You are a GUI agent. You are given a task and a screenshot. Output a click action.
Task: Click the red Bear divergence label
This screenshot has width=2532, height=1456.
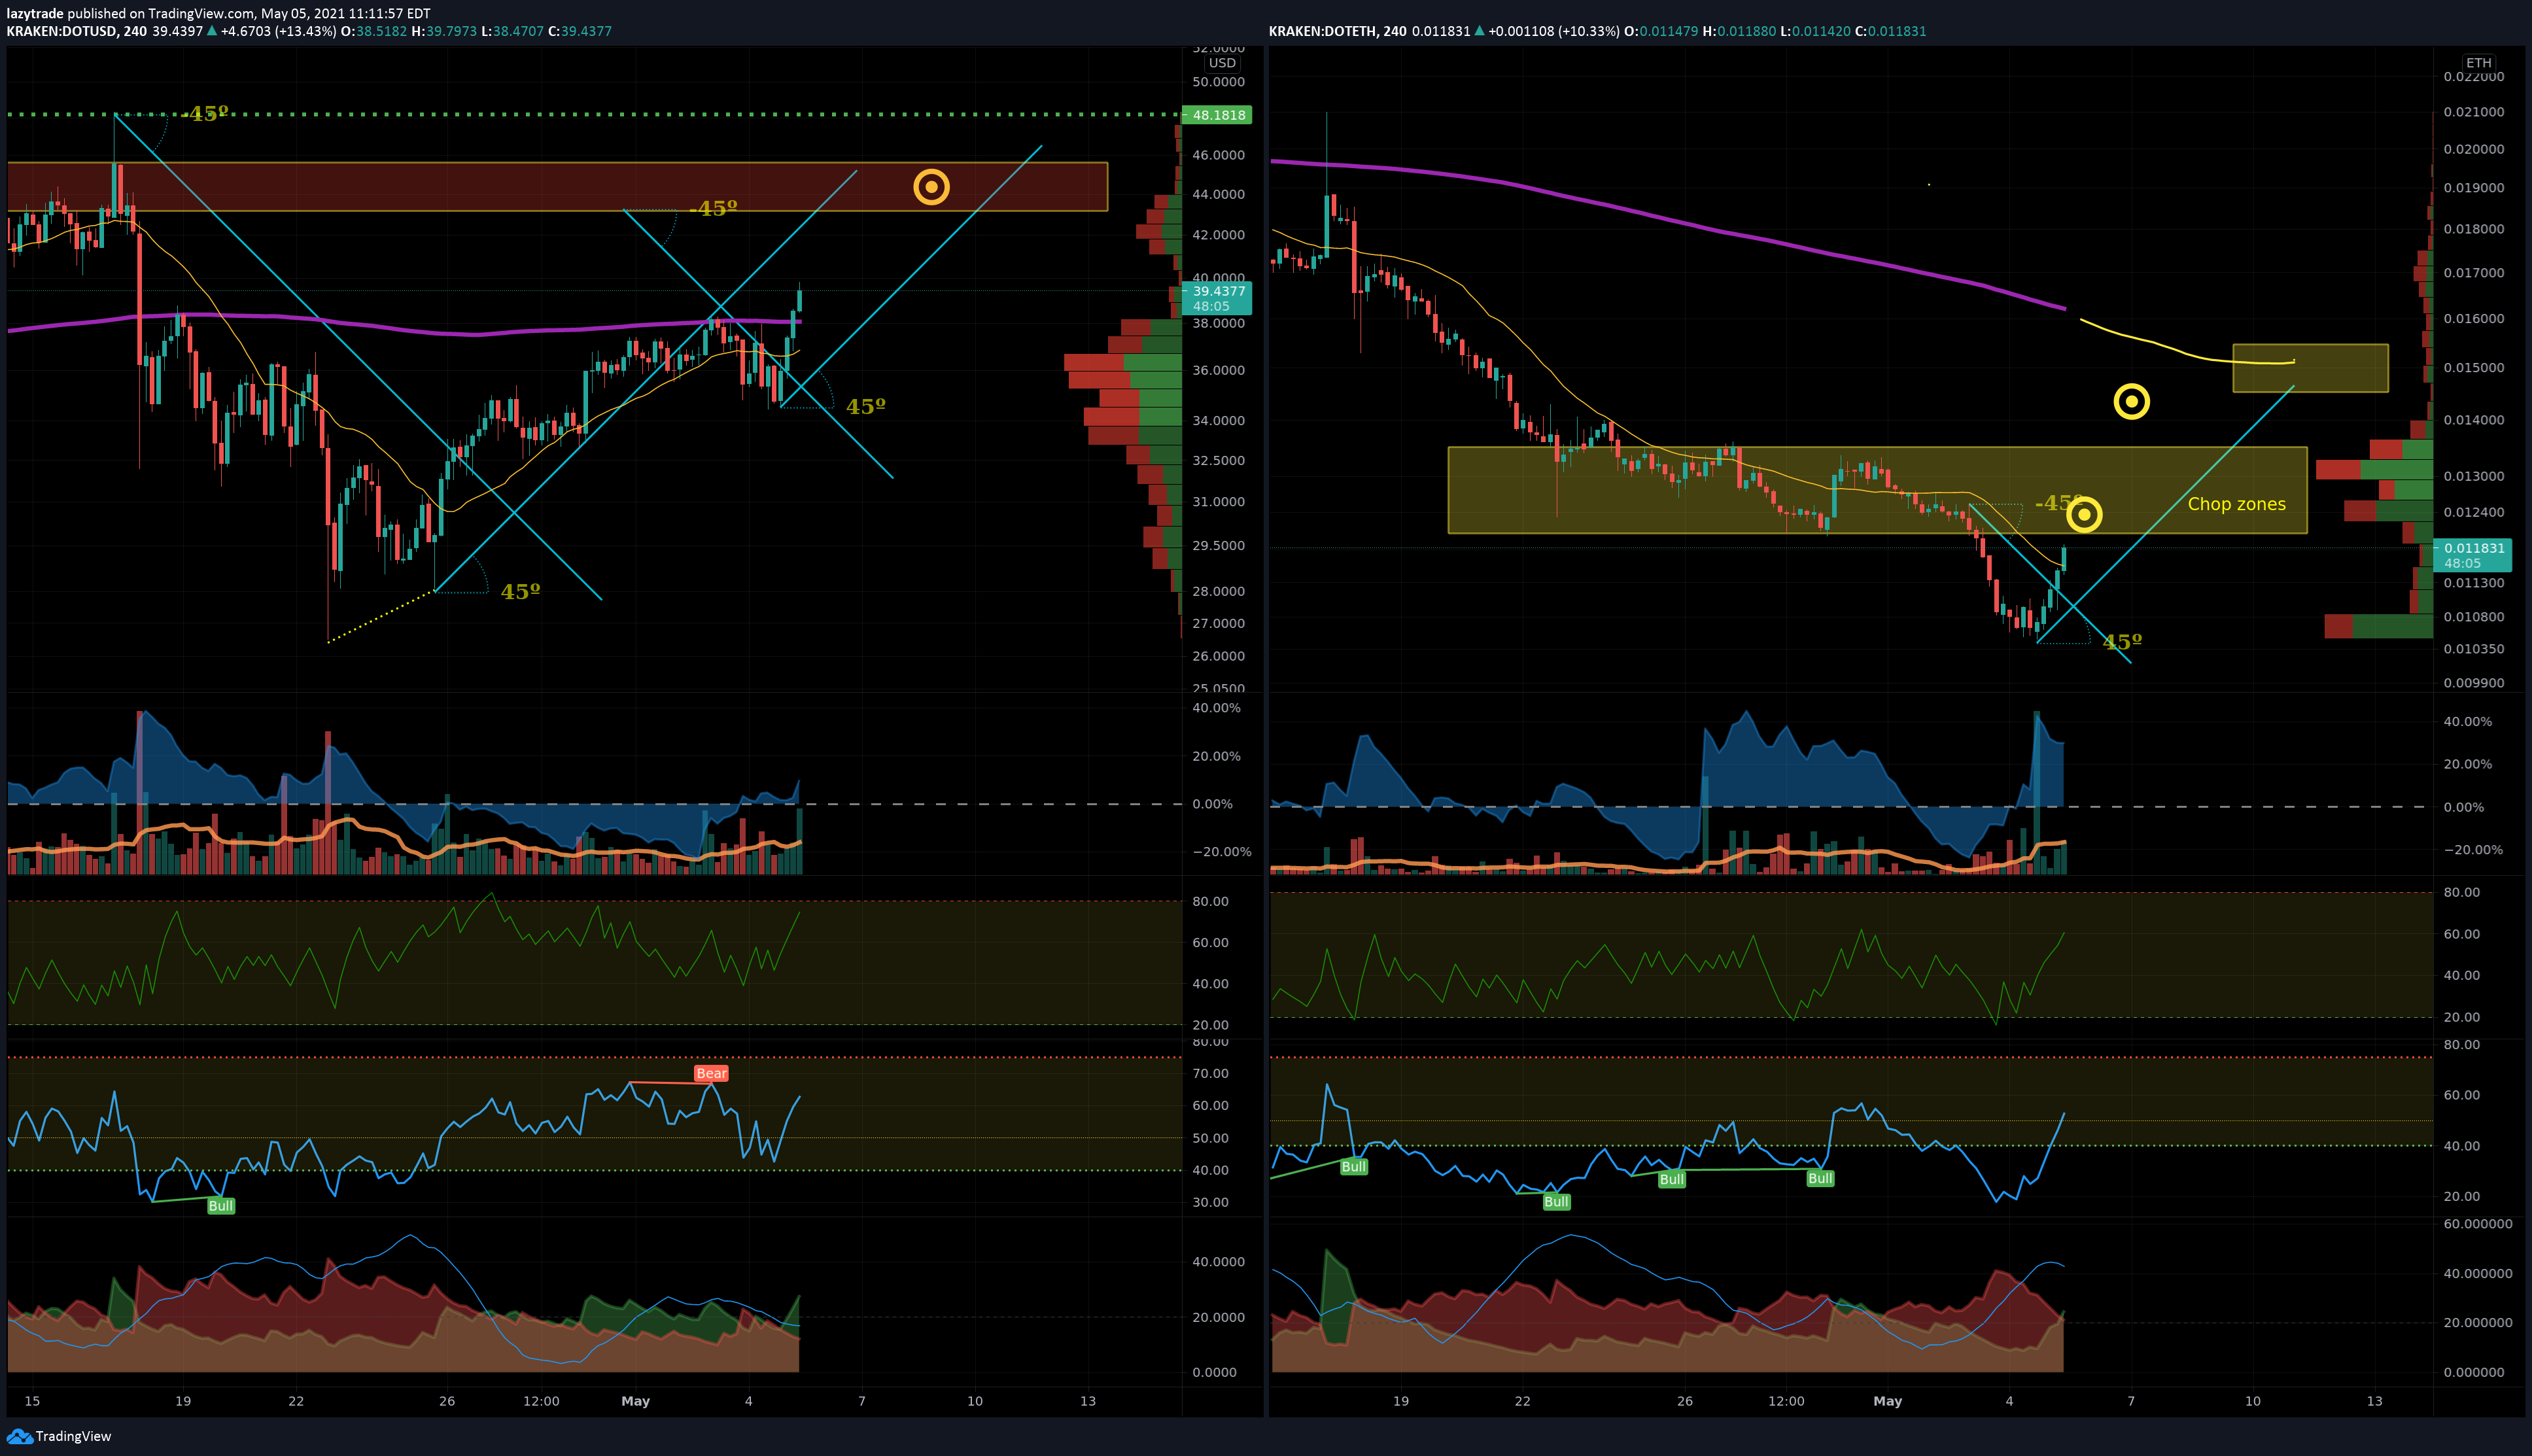[711, 1073]
